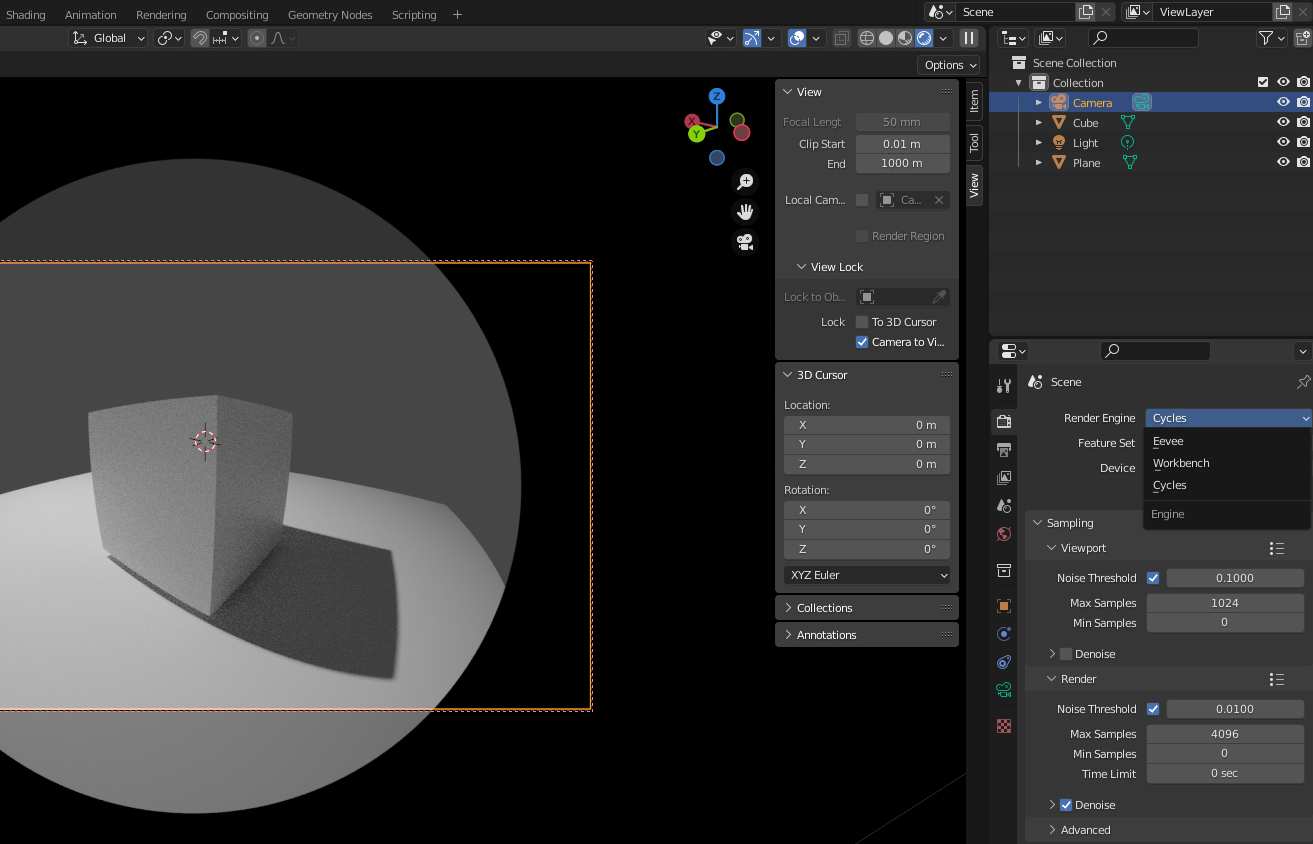The width and height of the screenshot is (1313, 844).
Task: Select wireframe viewport shading icon
Action: [867, 38]
